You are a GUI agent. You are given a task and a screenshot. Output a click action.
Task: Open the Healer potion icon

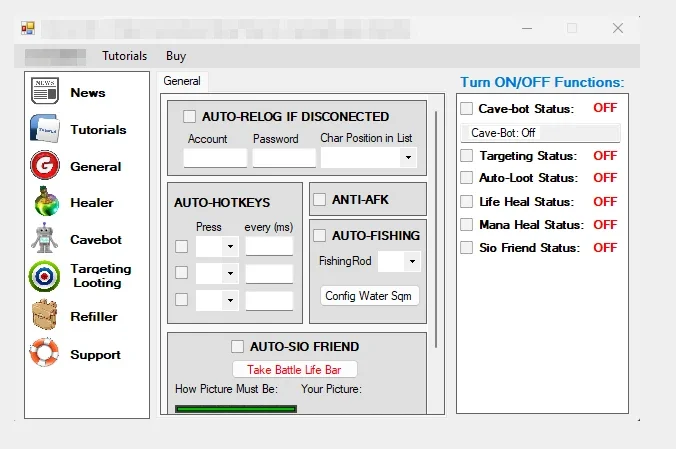(x=47, y=201)
